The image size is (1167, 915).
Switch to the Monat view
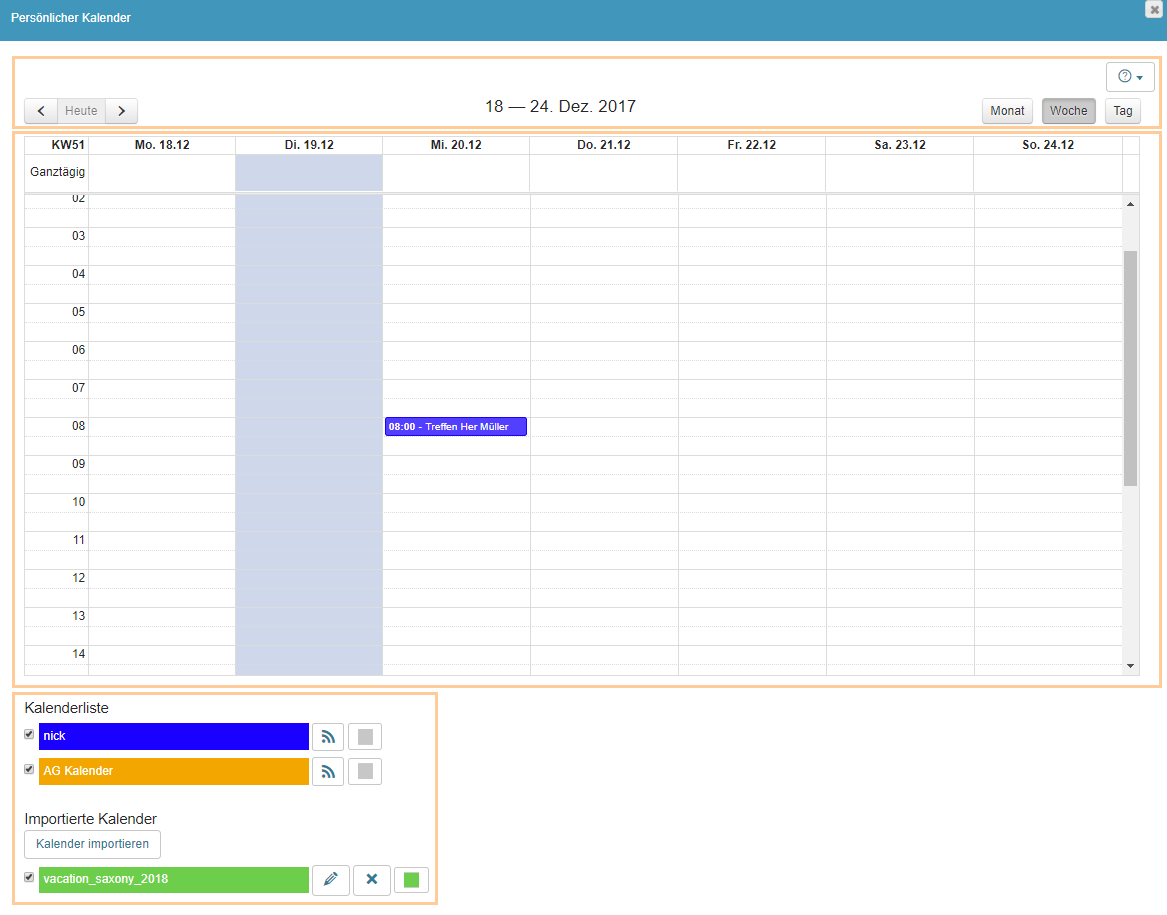coord(1007,110)
